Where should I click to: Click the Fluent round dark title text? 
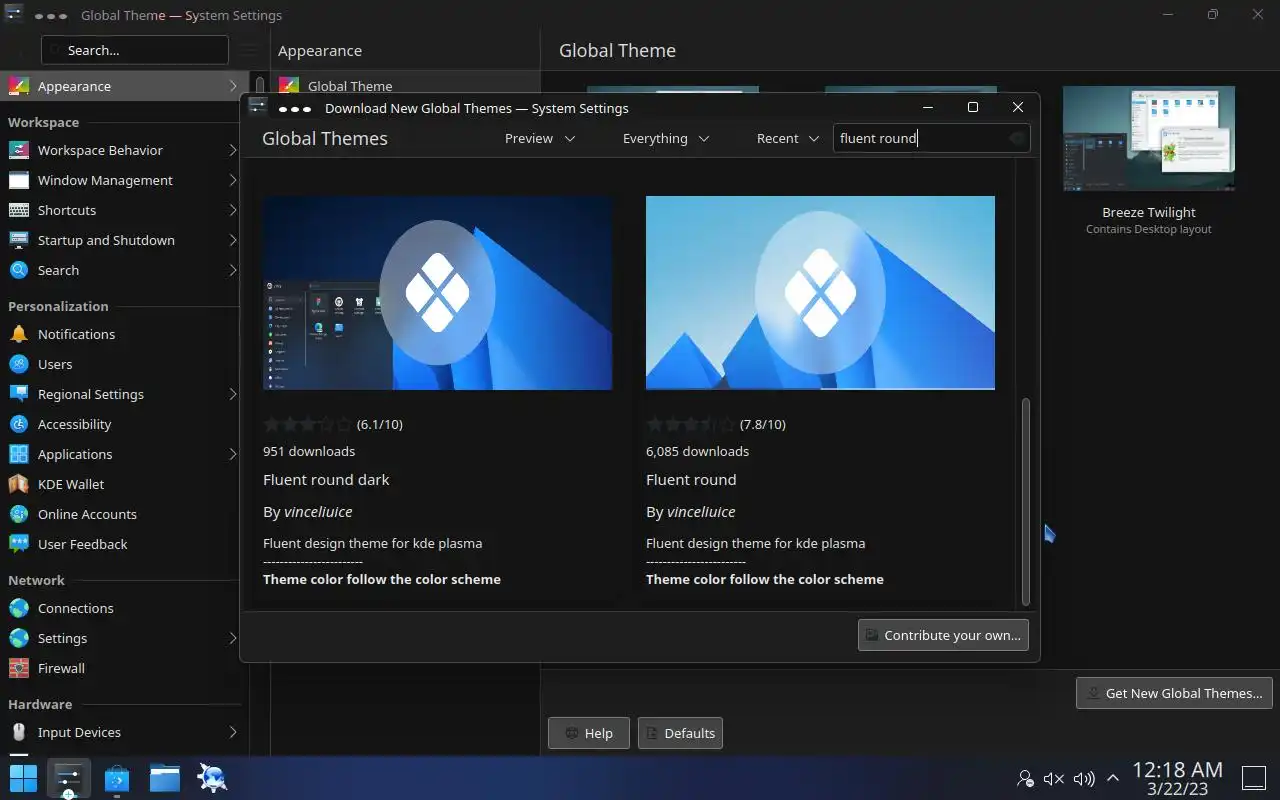point(326,479)
